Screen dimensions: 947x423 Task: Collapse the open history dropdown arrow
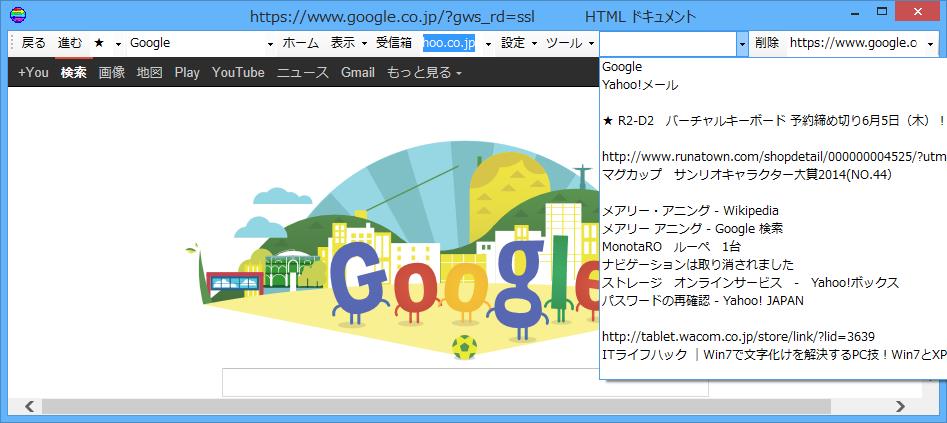click(742, 44)
